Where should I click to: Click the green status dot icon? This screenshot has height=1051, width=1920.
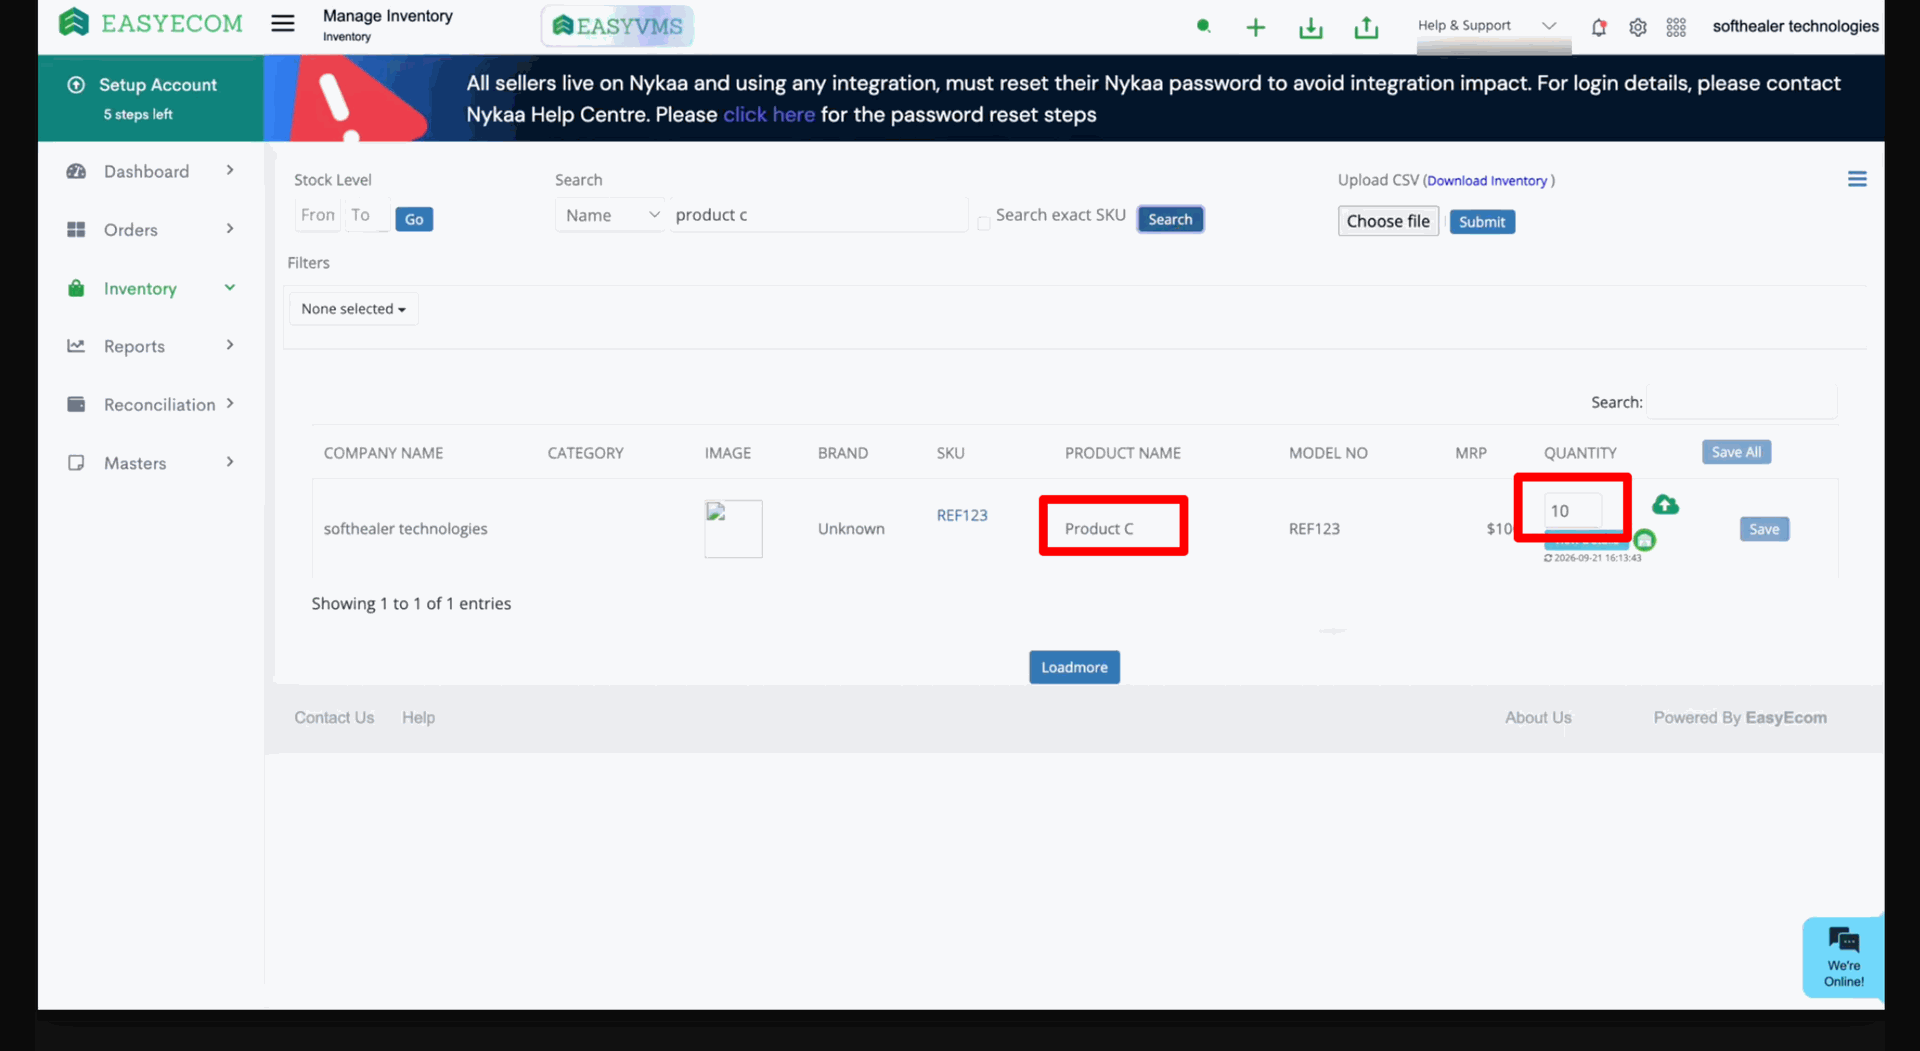coord(1203,26)
